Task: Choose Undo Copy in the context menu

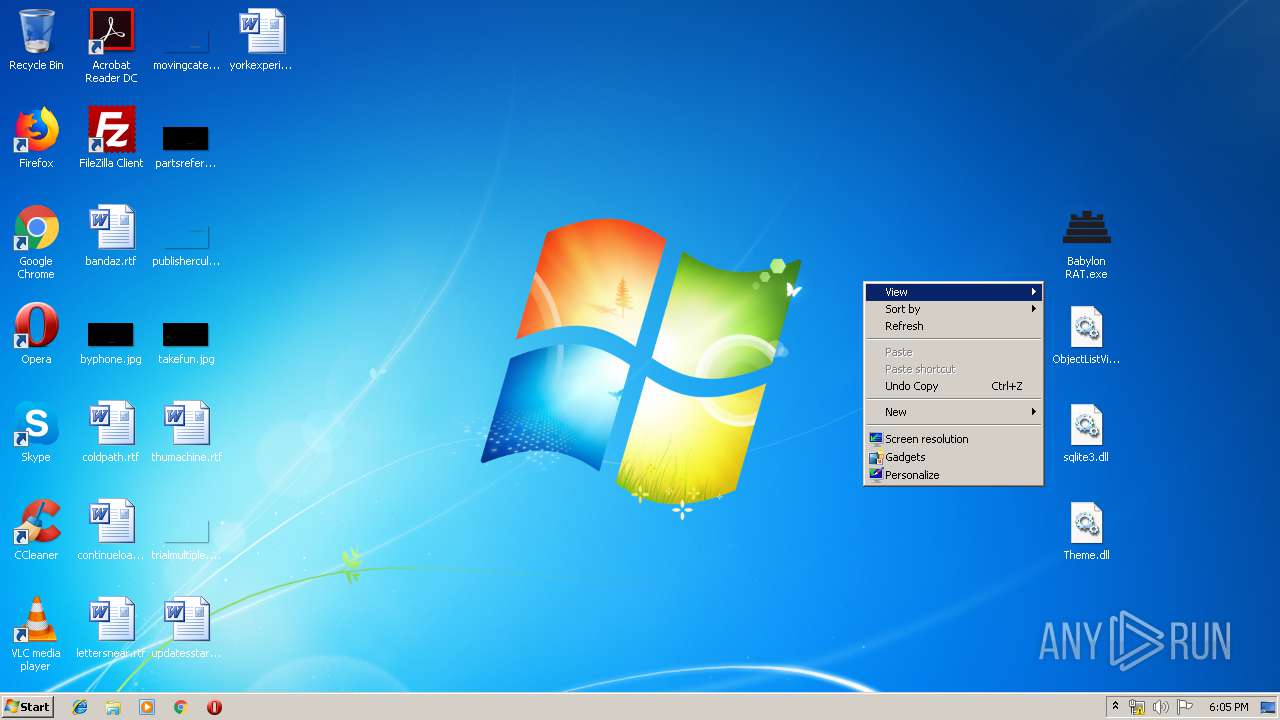Action: (x=954, y=386)
